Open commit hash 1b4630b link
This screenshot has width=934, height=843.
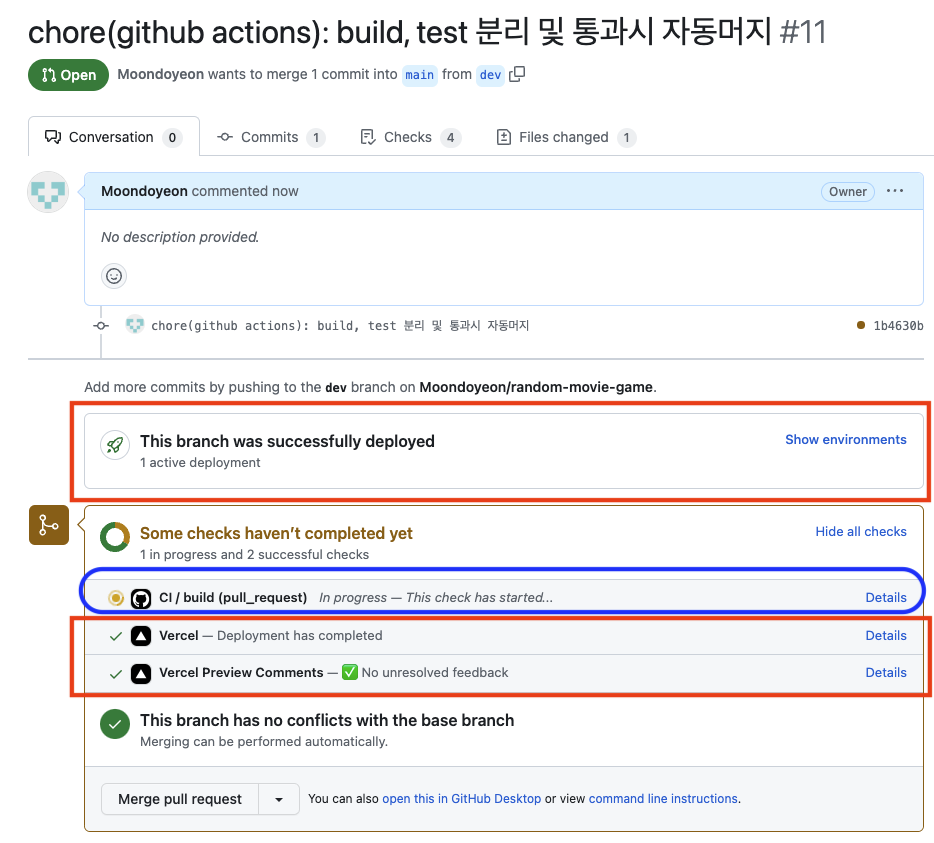coord(898,326)
